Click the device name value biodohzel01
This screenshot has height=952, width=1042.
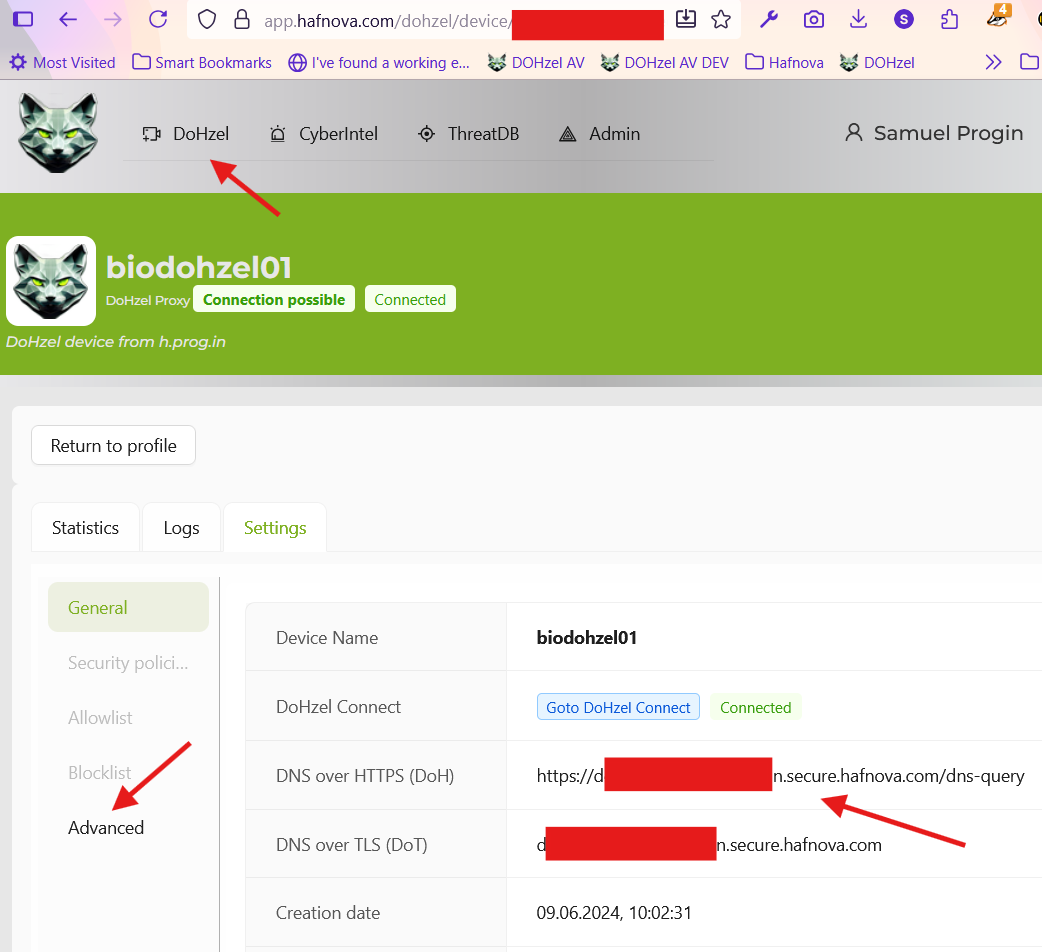(x=587, y=638)
